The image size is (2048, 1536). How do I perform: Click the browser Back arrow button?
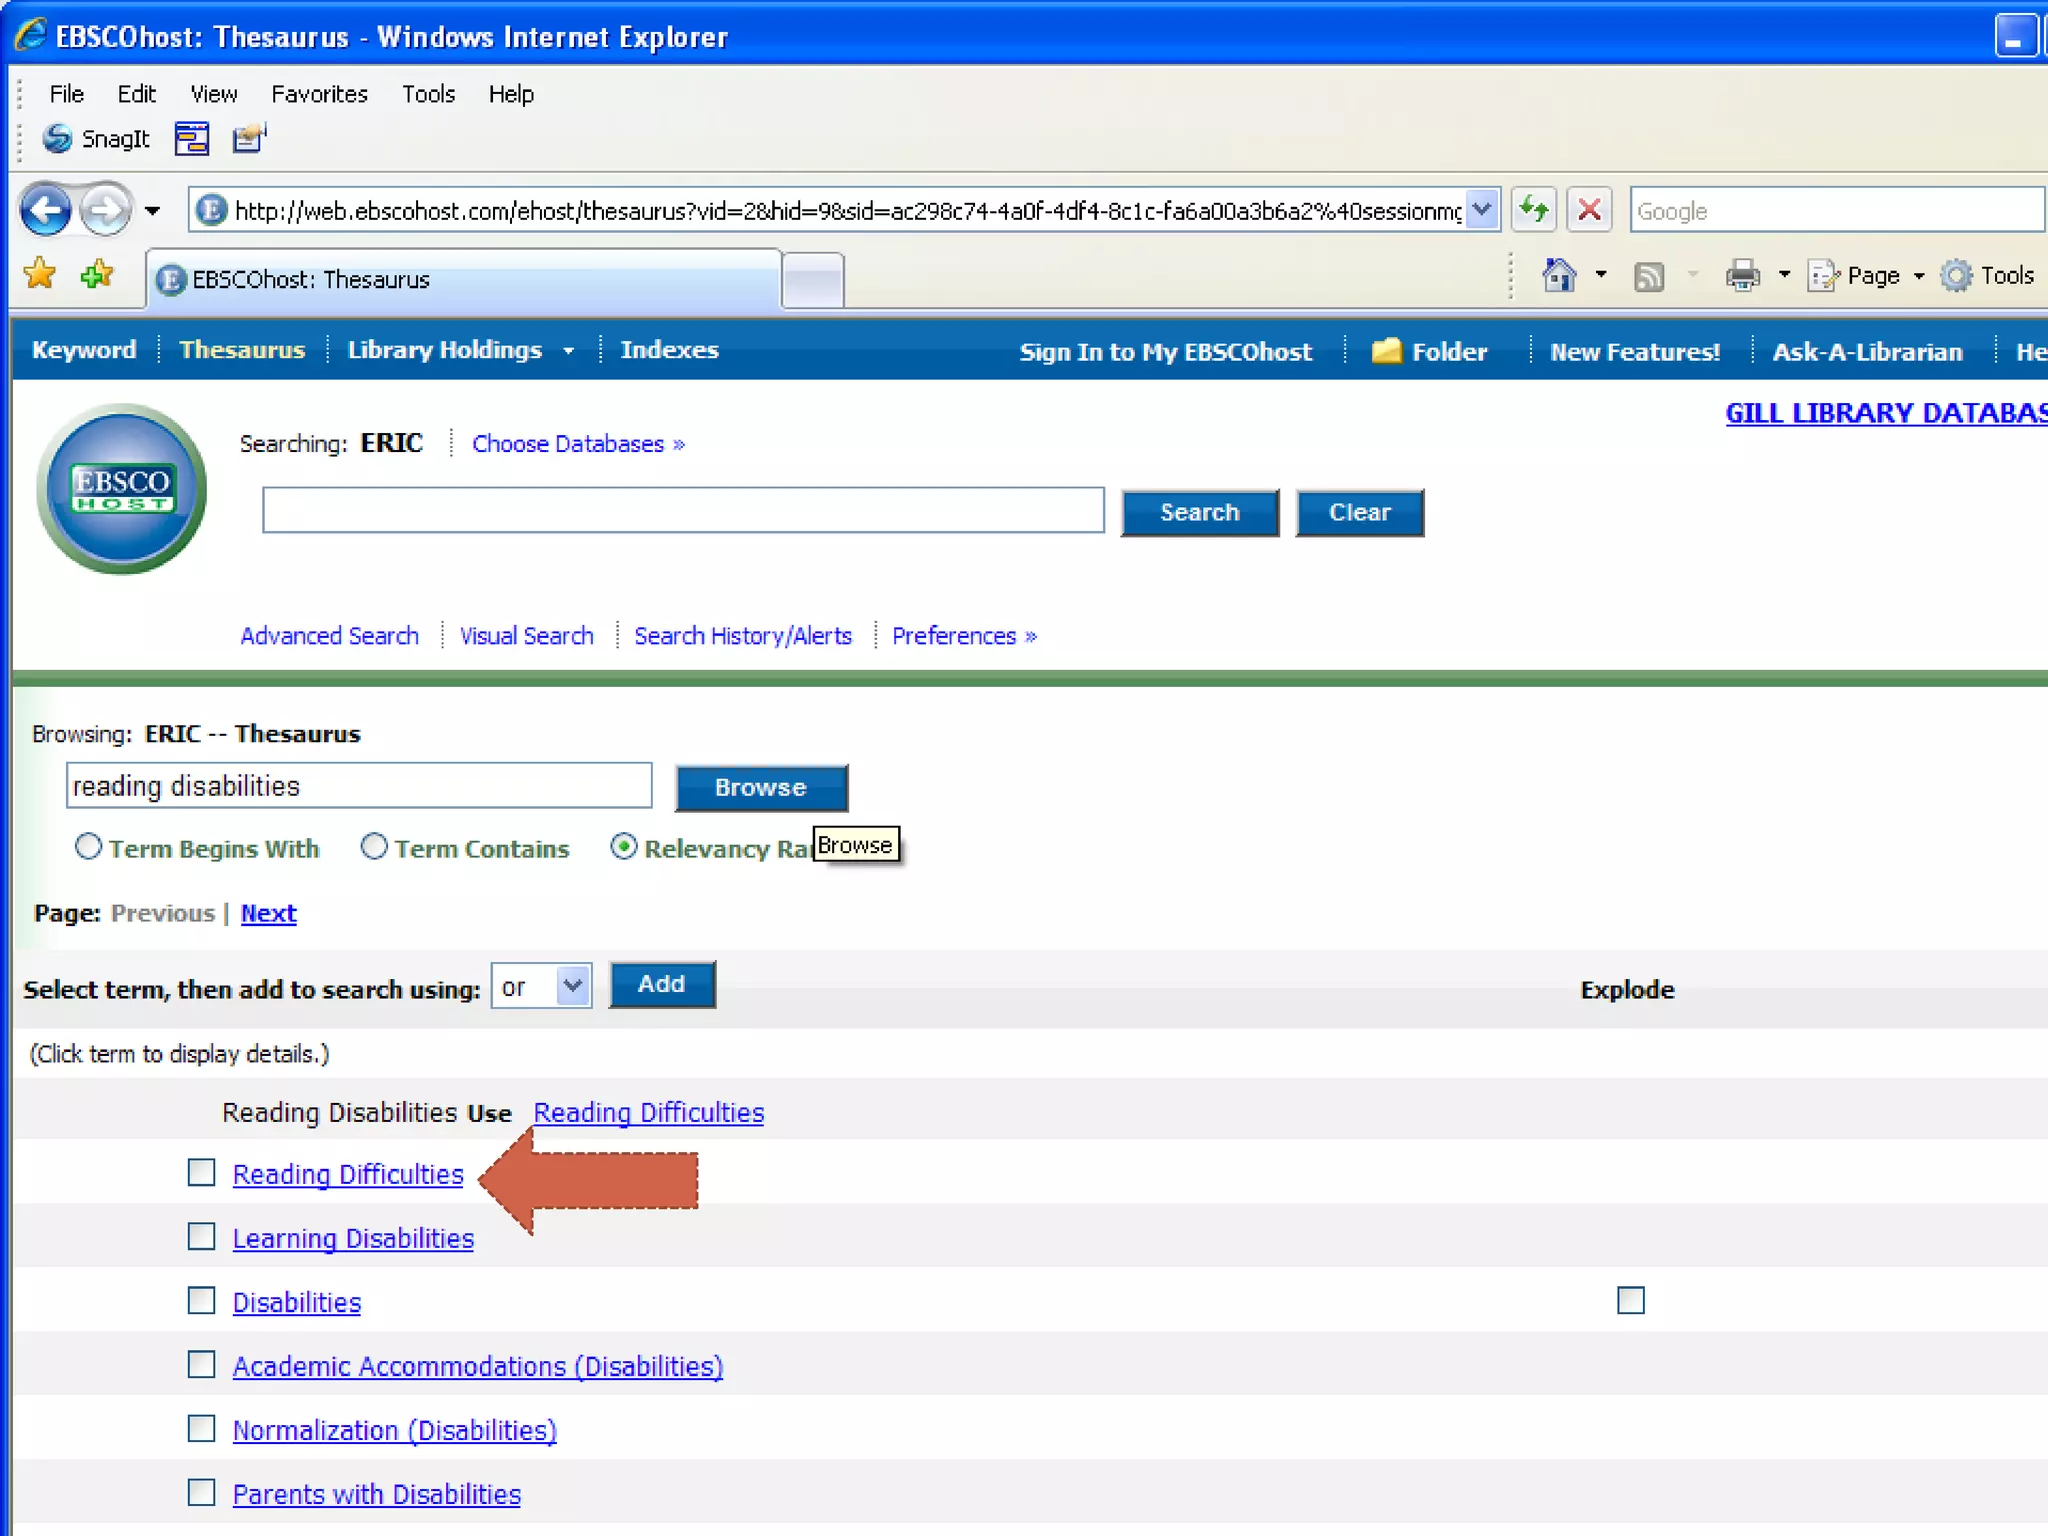45,211
